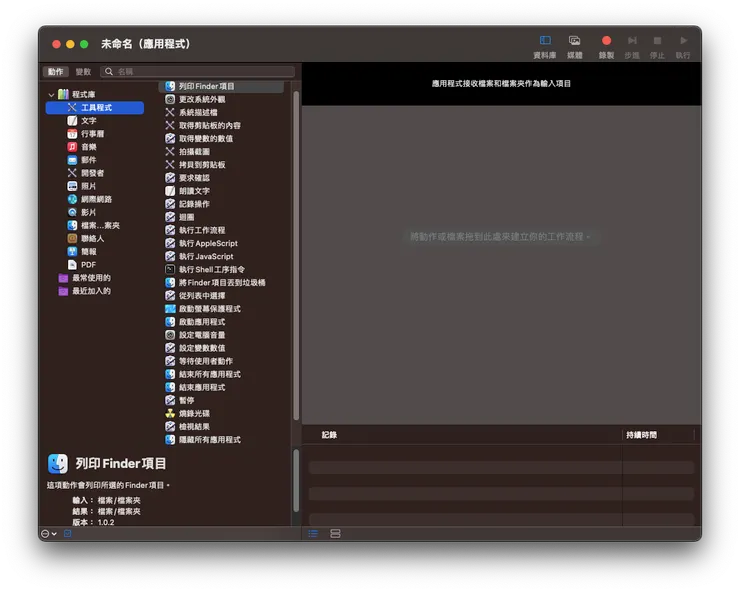The image size is (740, 592).
Task: Select the 拷貝到剪貼板 action
Action: point(195,165)
